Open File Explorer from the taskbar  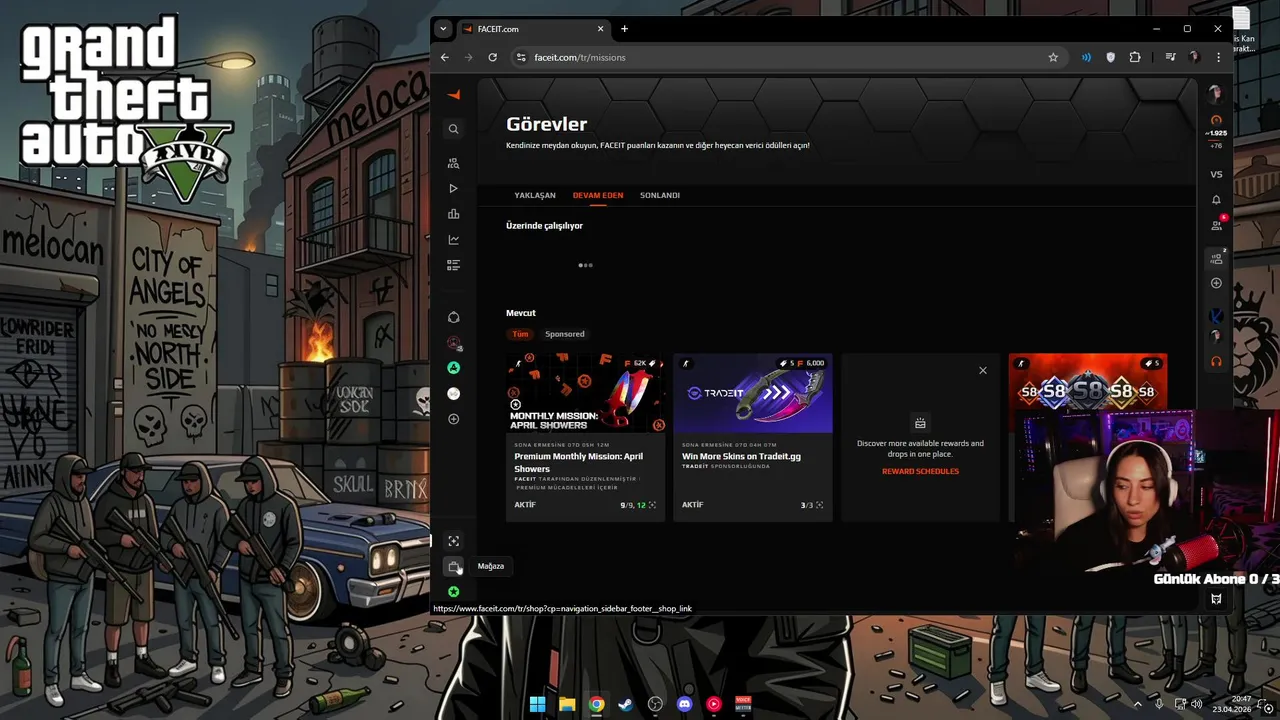click(x=567, y=704)
